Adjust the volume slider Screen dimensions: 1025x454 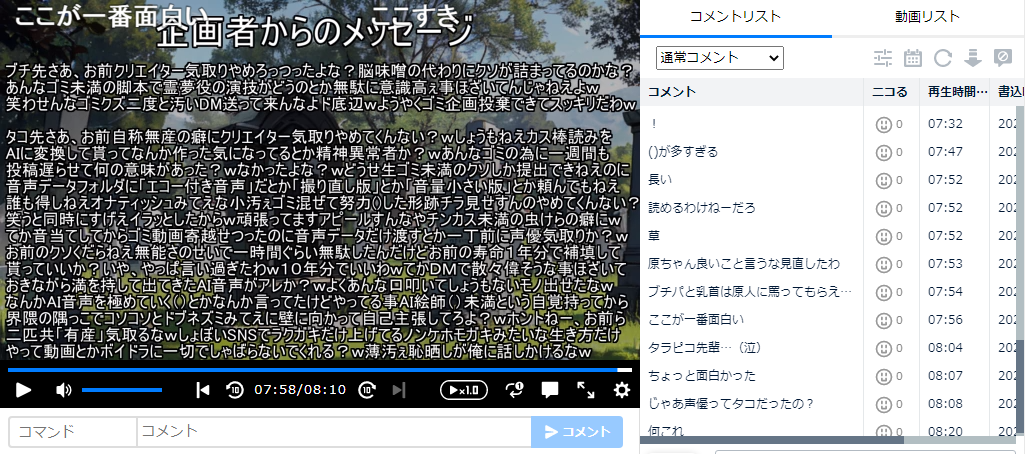[122, 390]
